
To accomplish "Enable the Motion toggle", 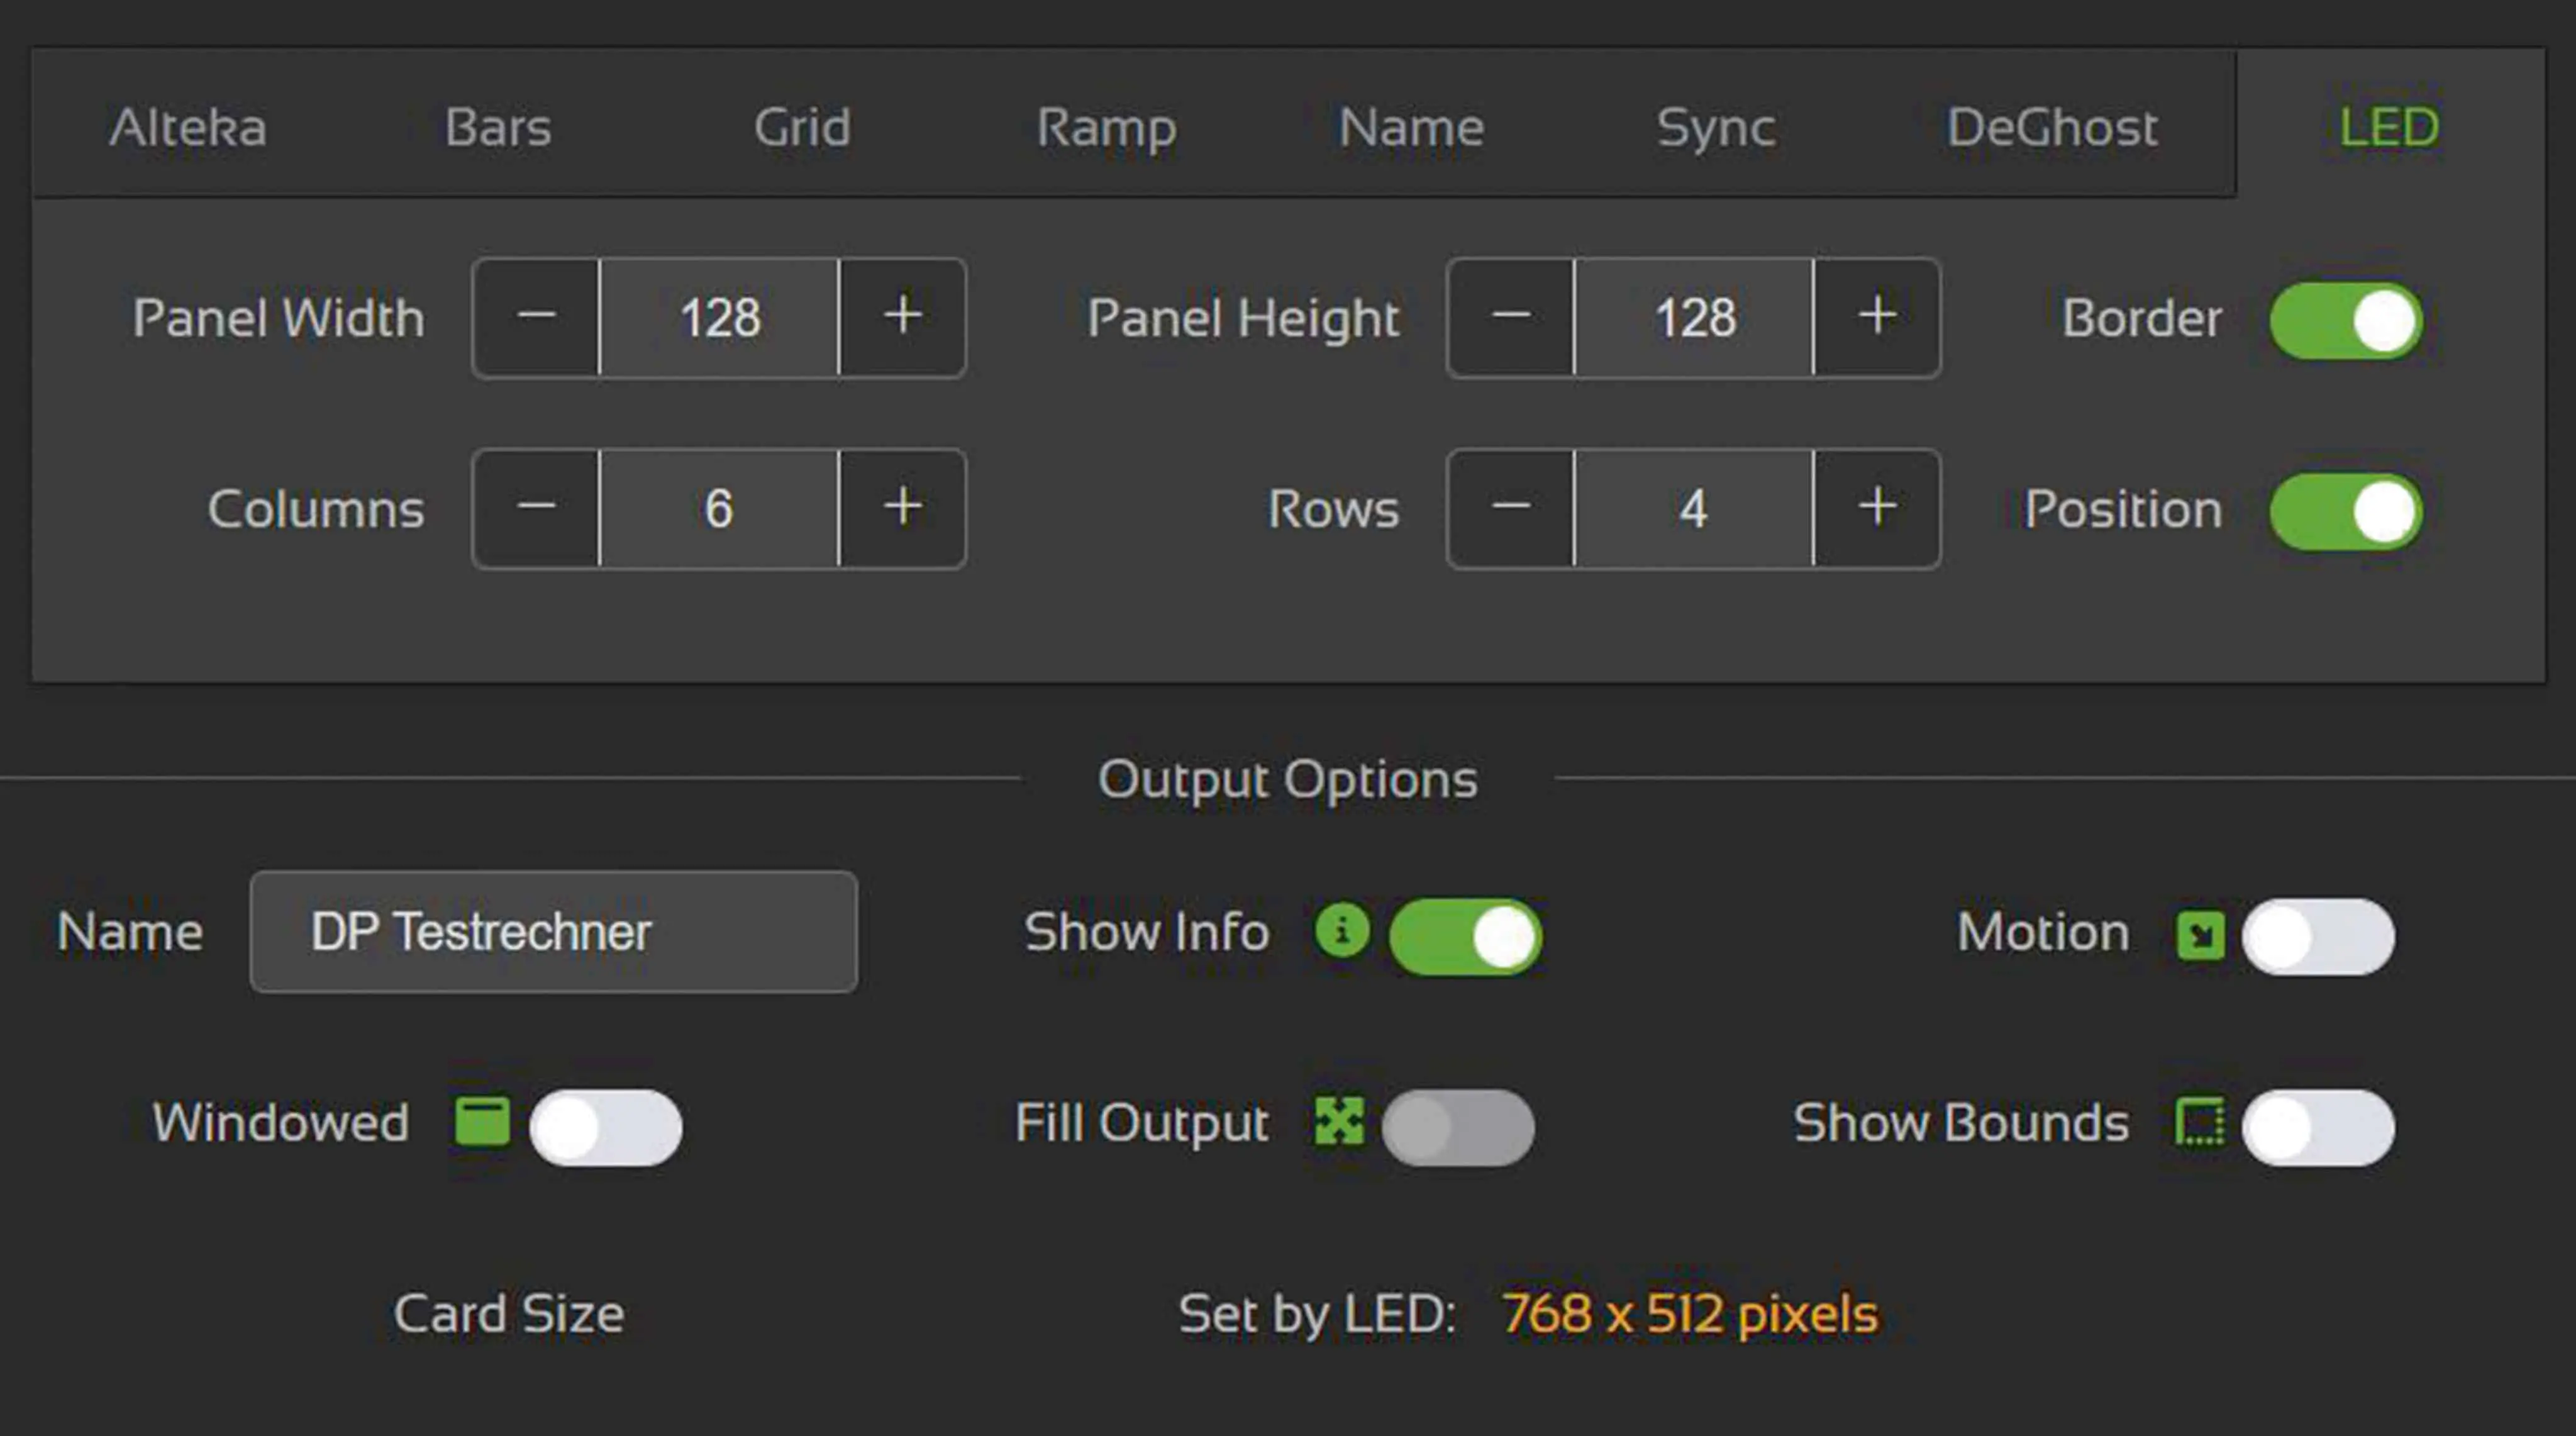I will click(x=2318, y=937).
